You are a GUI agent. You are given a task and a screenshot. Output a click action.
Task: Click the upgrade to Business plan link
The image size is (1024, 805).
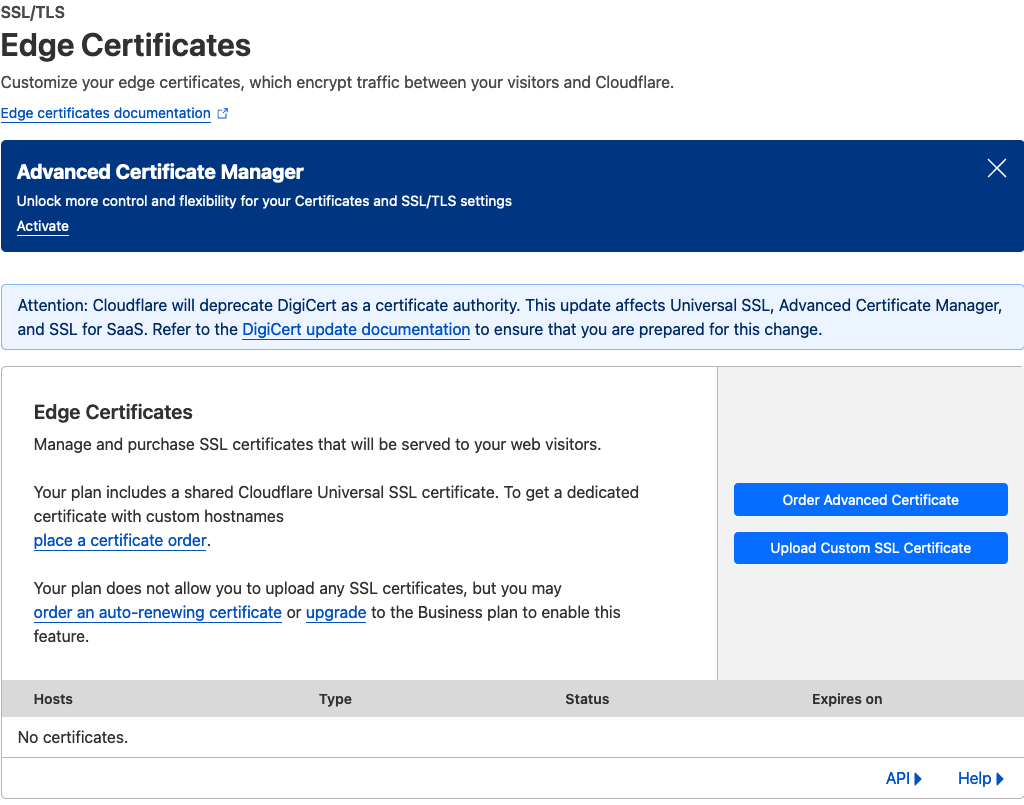[336, 613]
